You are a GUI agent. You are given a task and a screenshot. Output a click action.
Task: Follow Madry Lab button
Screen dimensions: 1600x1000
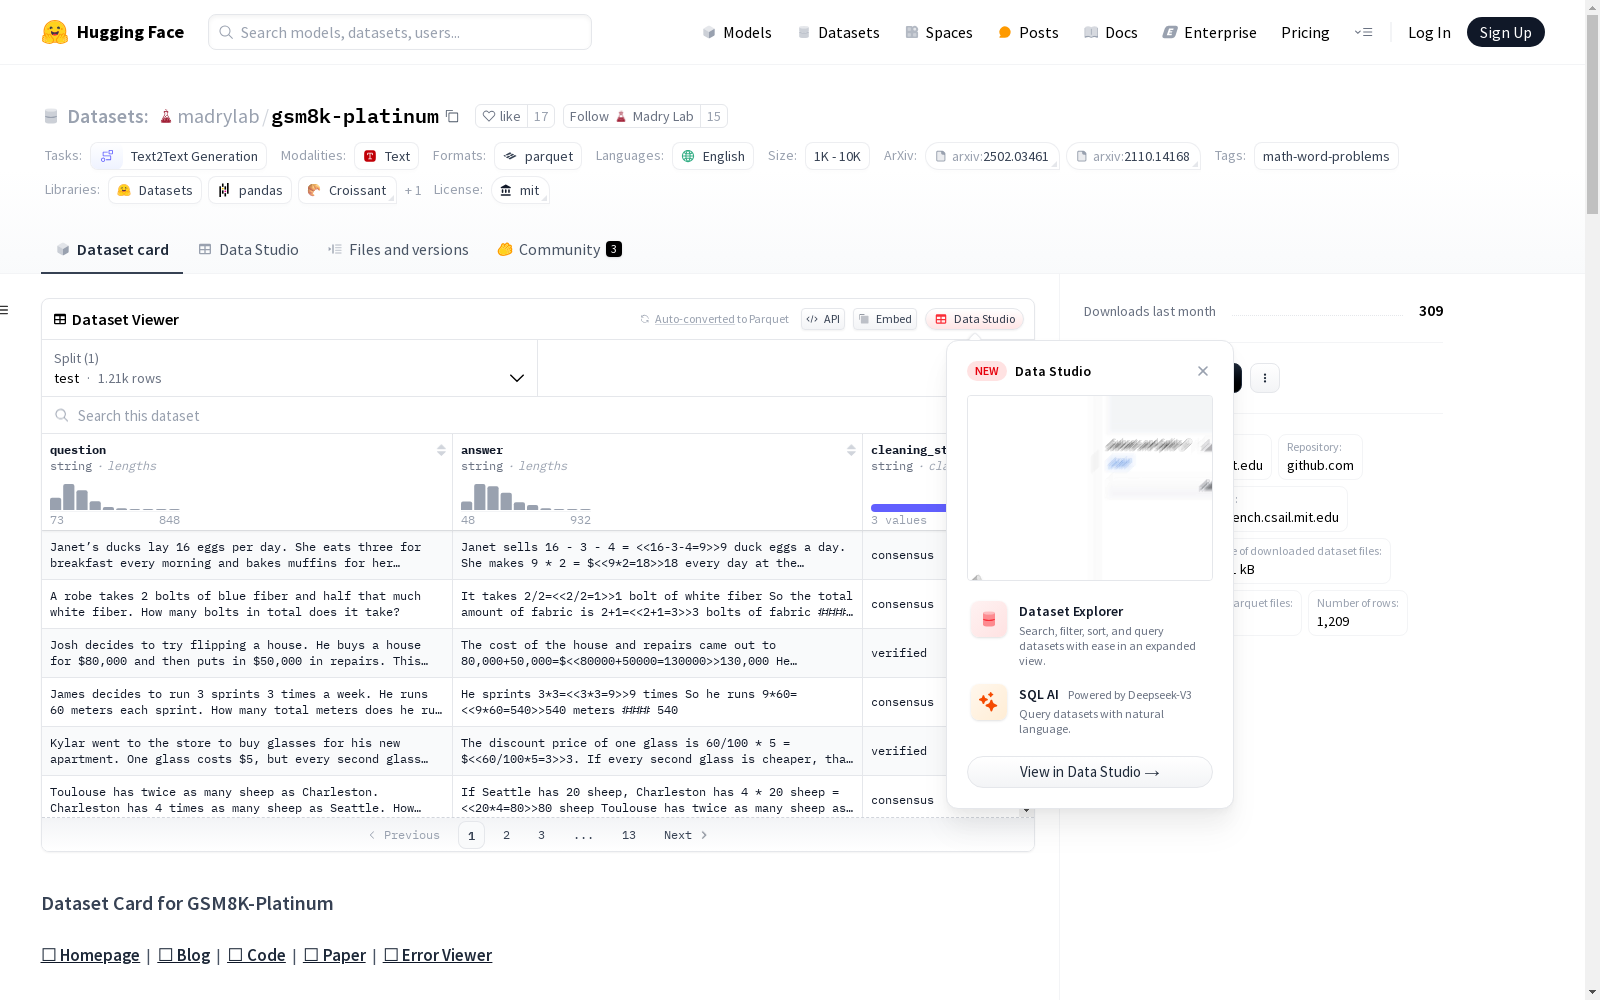(632, 116)
